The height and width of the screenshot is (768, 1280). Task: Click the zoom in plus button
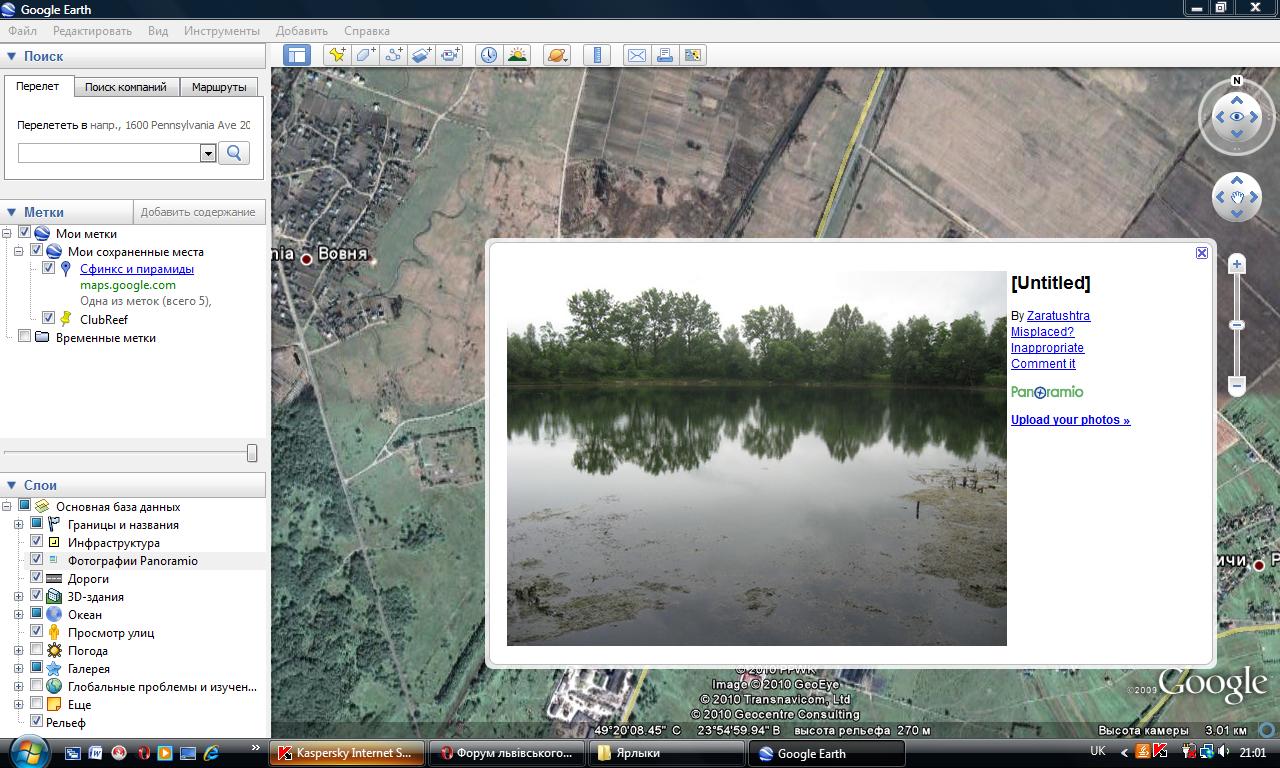tap(1237, 264)
